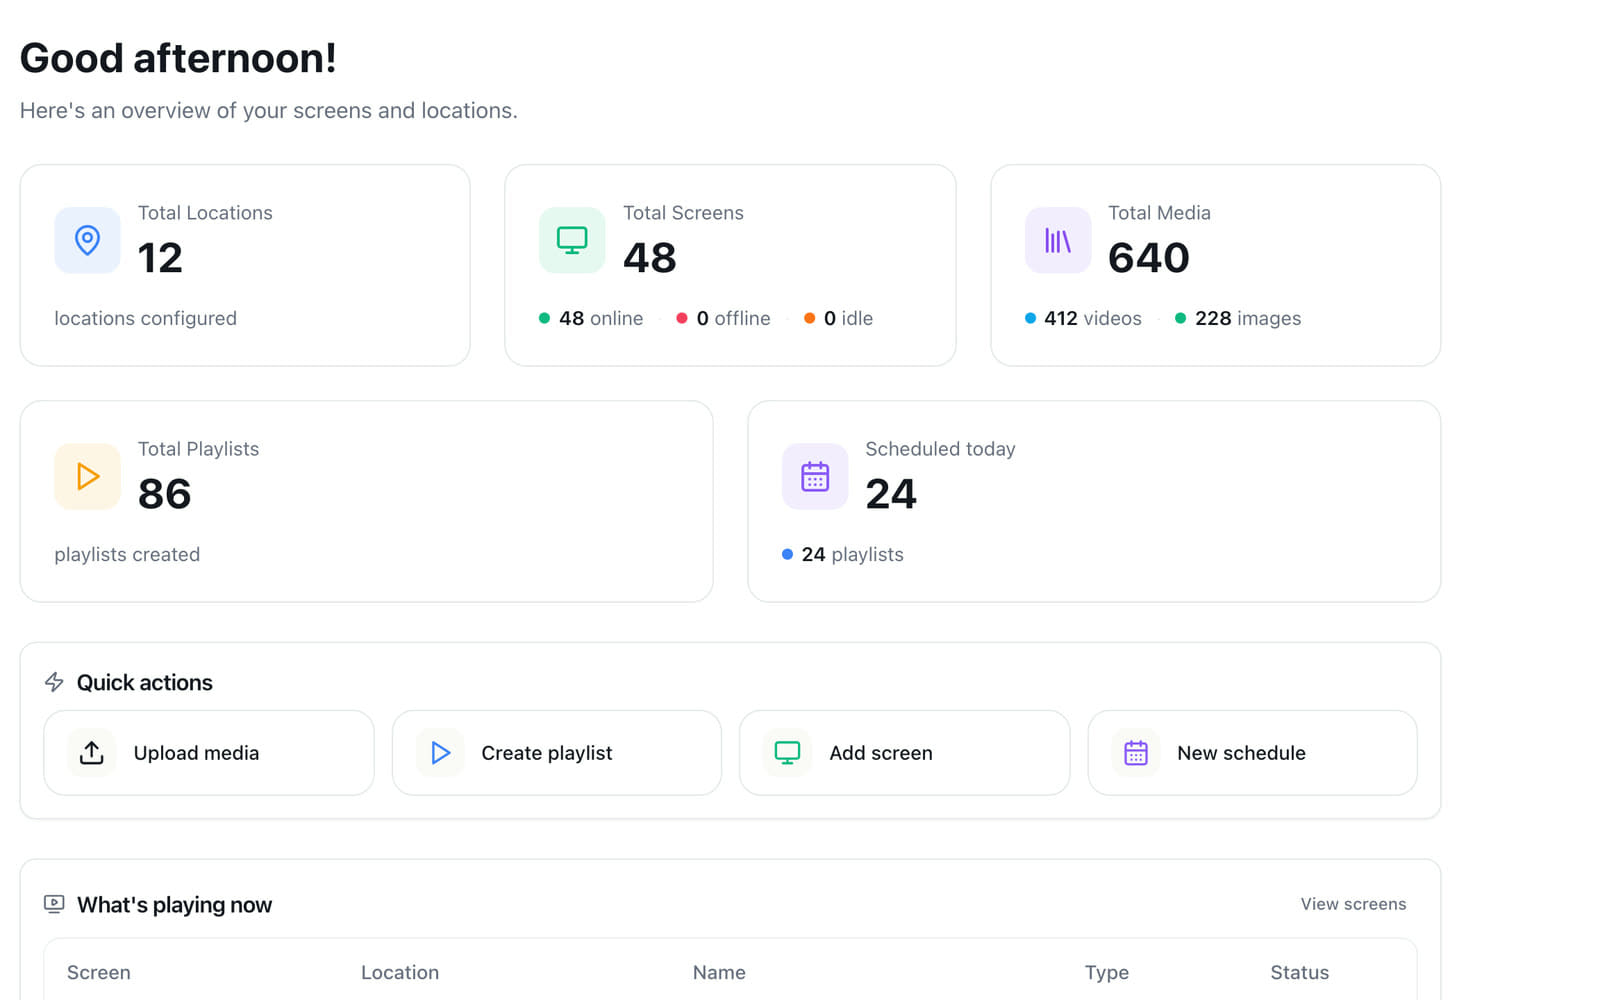The width and height of the screenshot is (1600, 1000).
Task: Click the Screen column header
Action: tap(99, 972)
